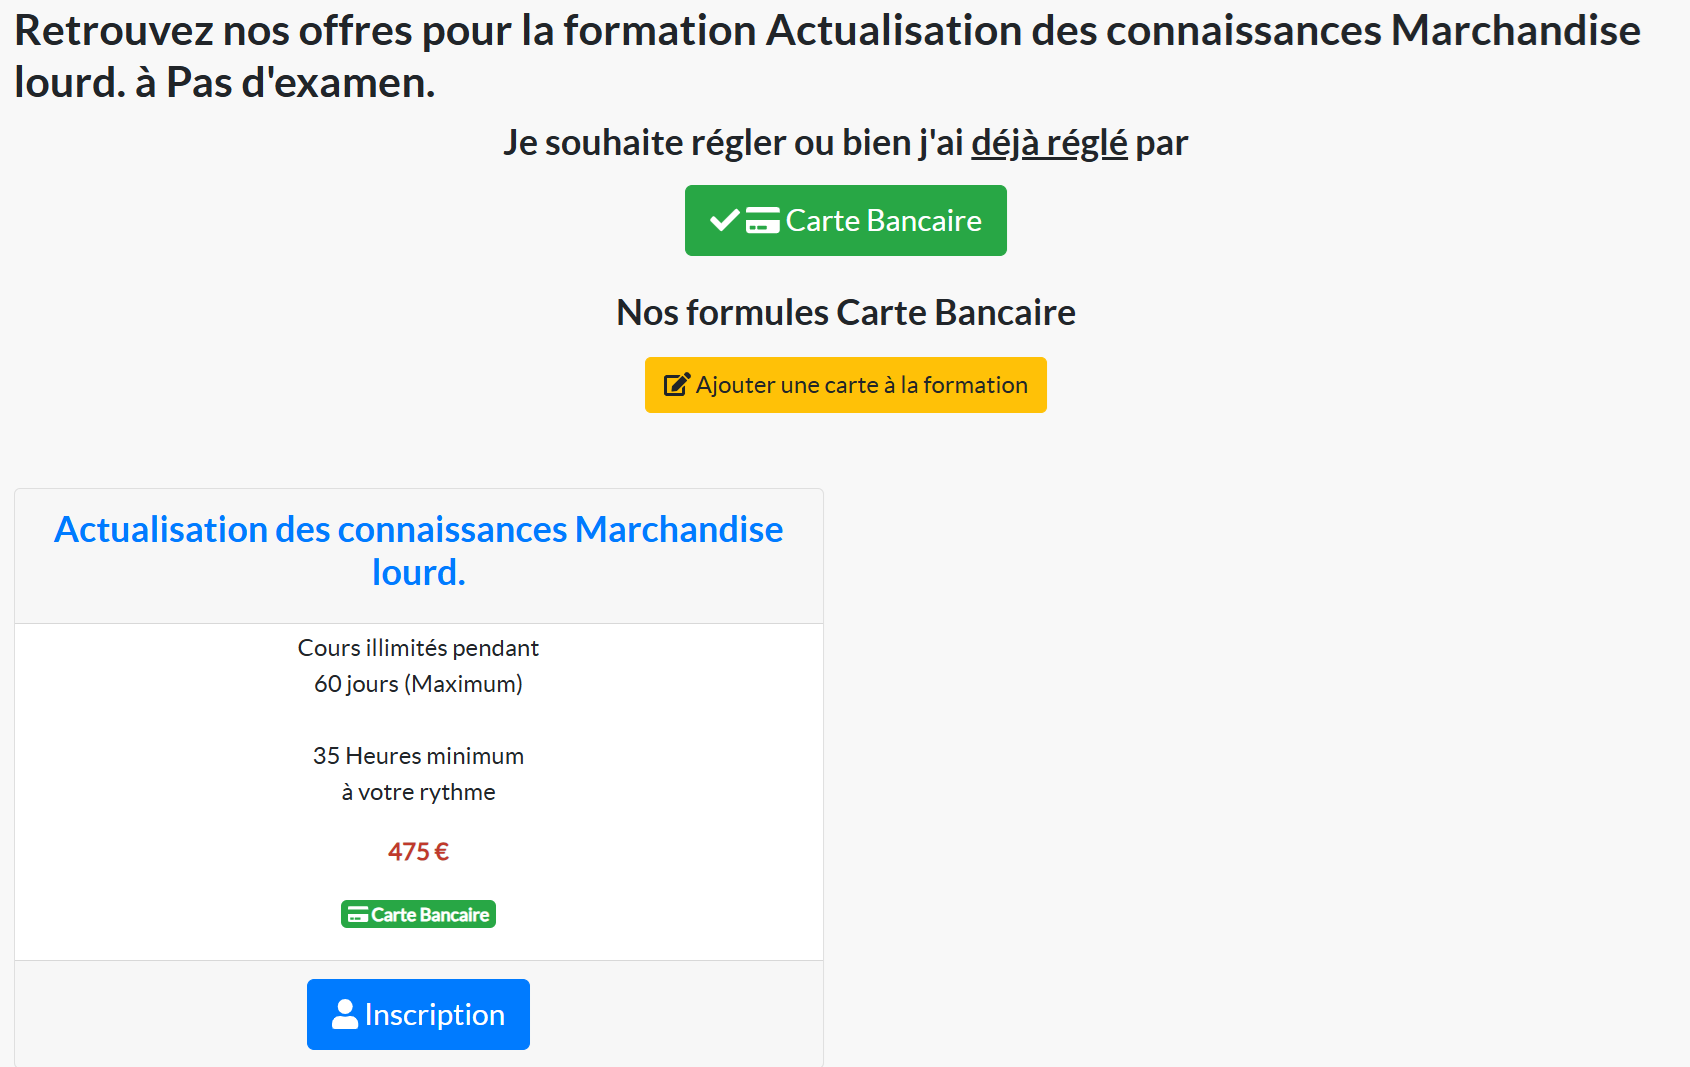Click the user icon on the Inscription button
Screen dimensions: 1690x1067
point(345,1014)
